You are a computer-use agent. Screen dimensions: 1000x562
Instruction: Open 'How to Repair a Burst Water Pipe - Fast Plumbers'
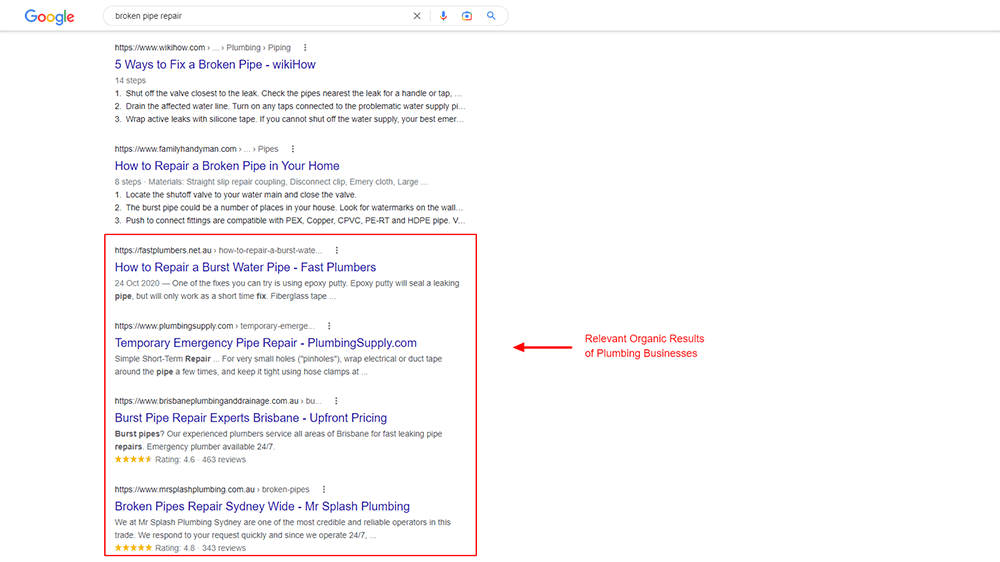tap(246, 267)
